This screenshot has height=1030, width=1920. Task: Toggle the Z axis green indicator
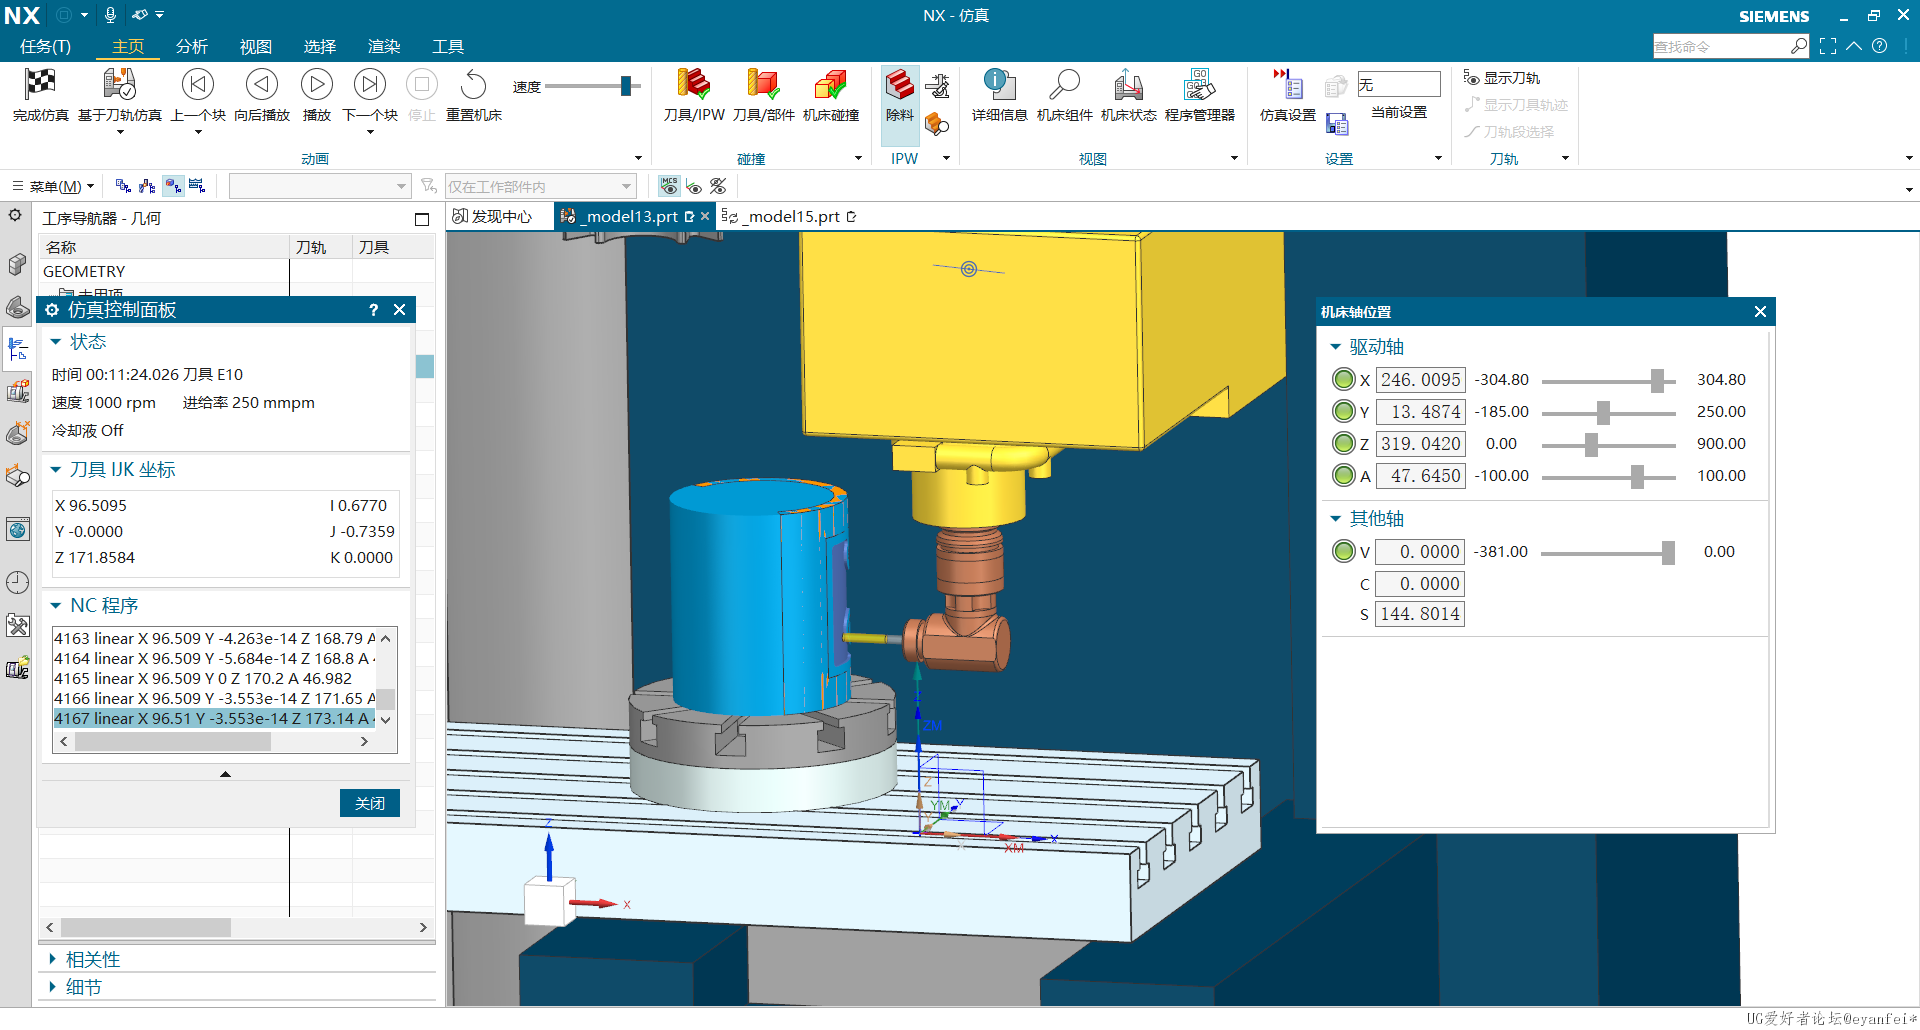point(1344,444)
